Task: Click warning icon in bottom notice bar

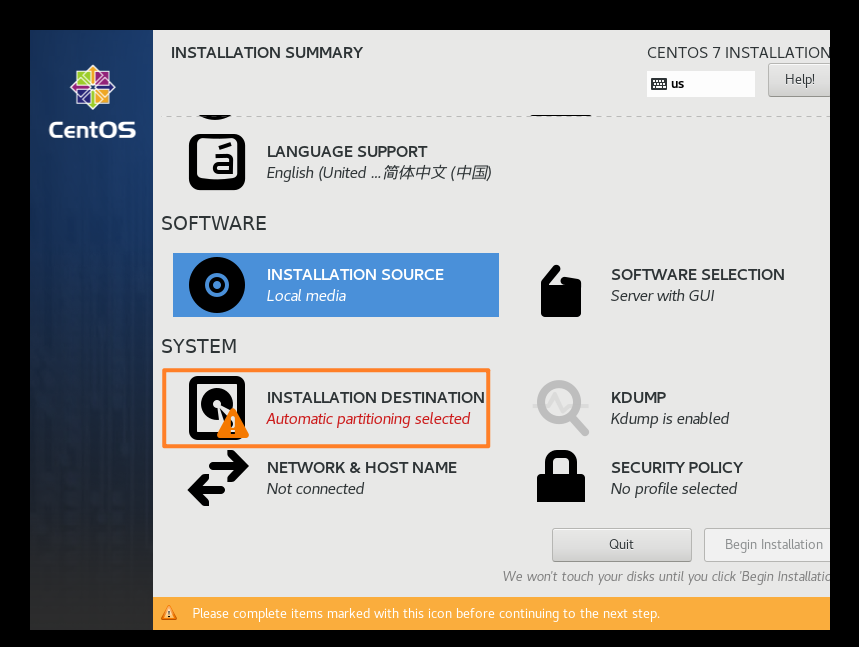Action: tap(169, 613)
